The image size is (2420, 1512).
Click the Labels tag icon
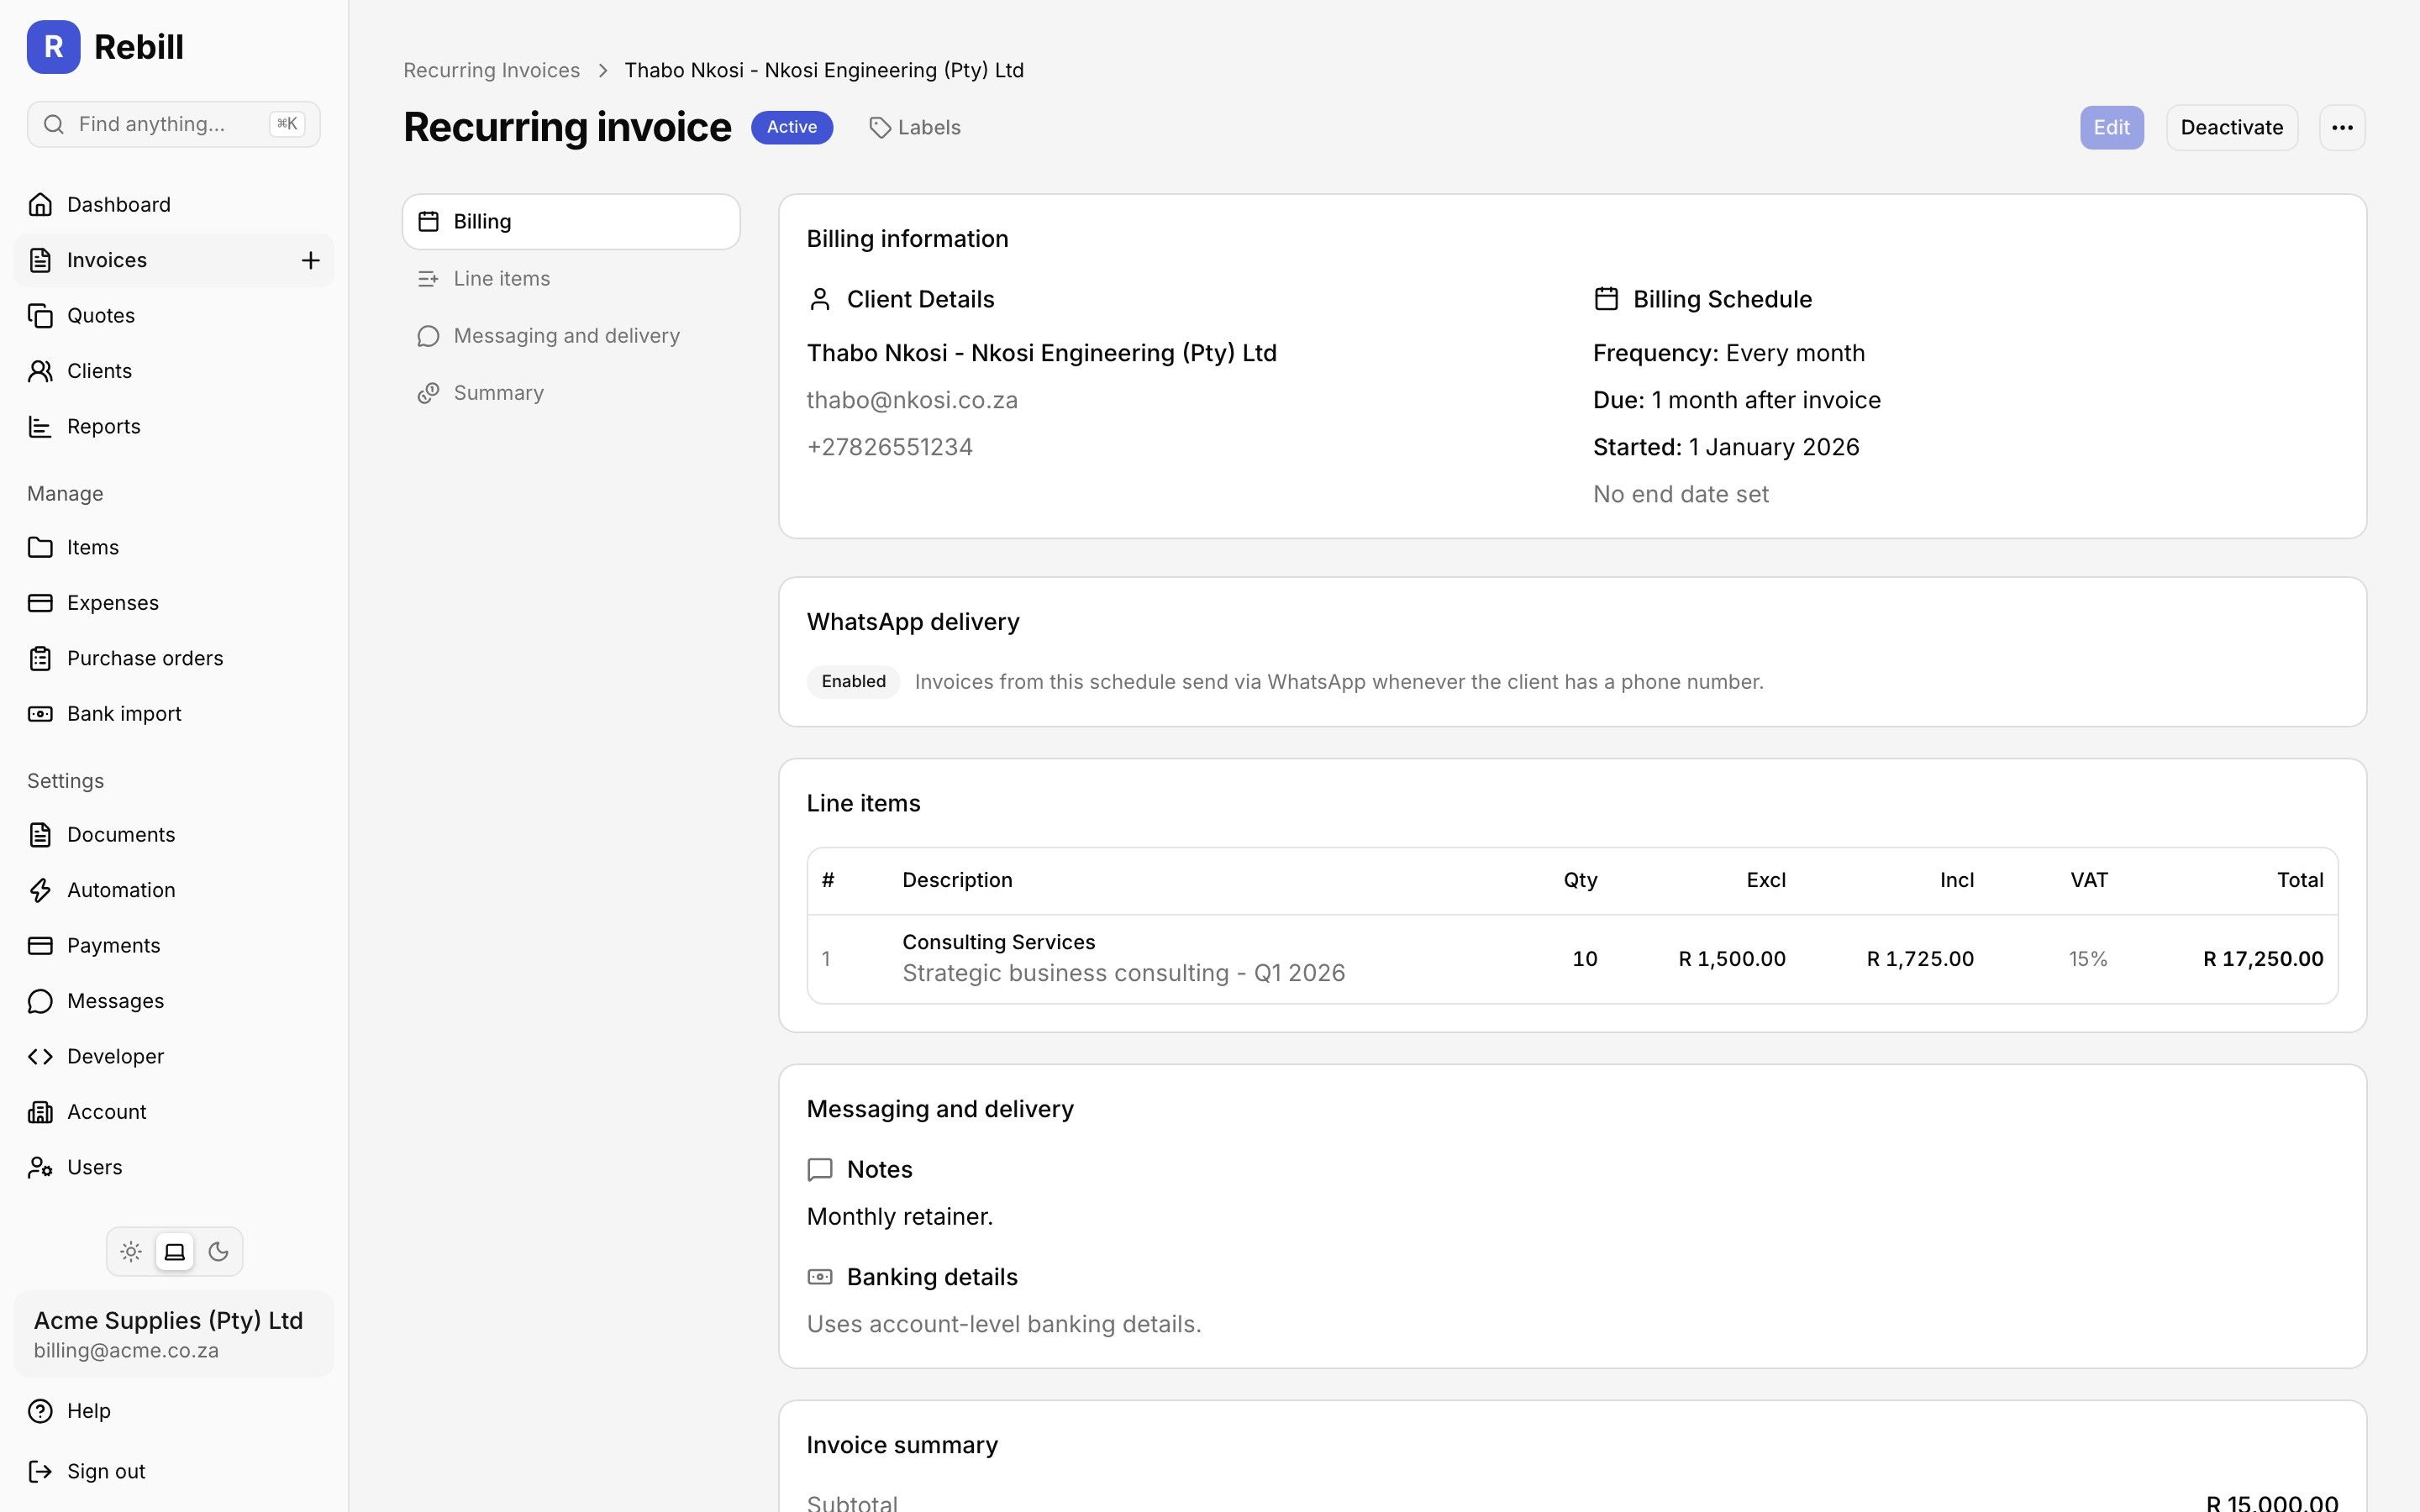[879, 128]
